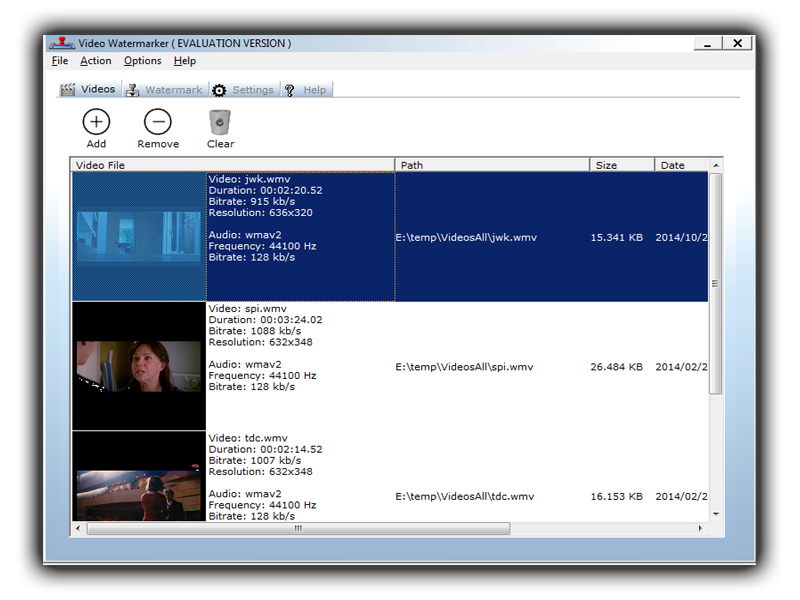Sort by the Path column header
Viewport: 800px width, 600px height.
pos(489,165)
